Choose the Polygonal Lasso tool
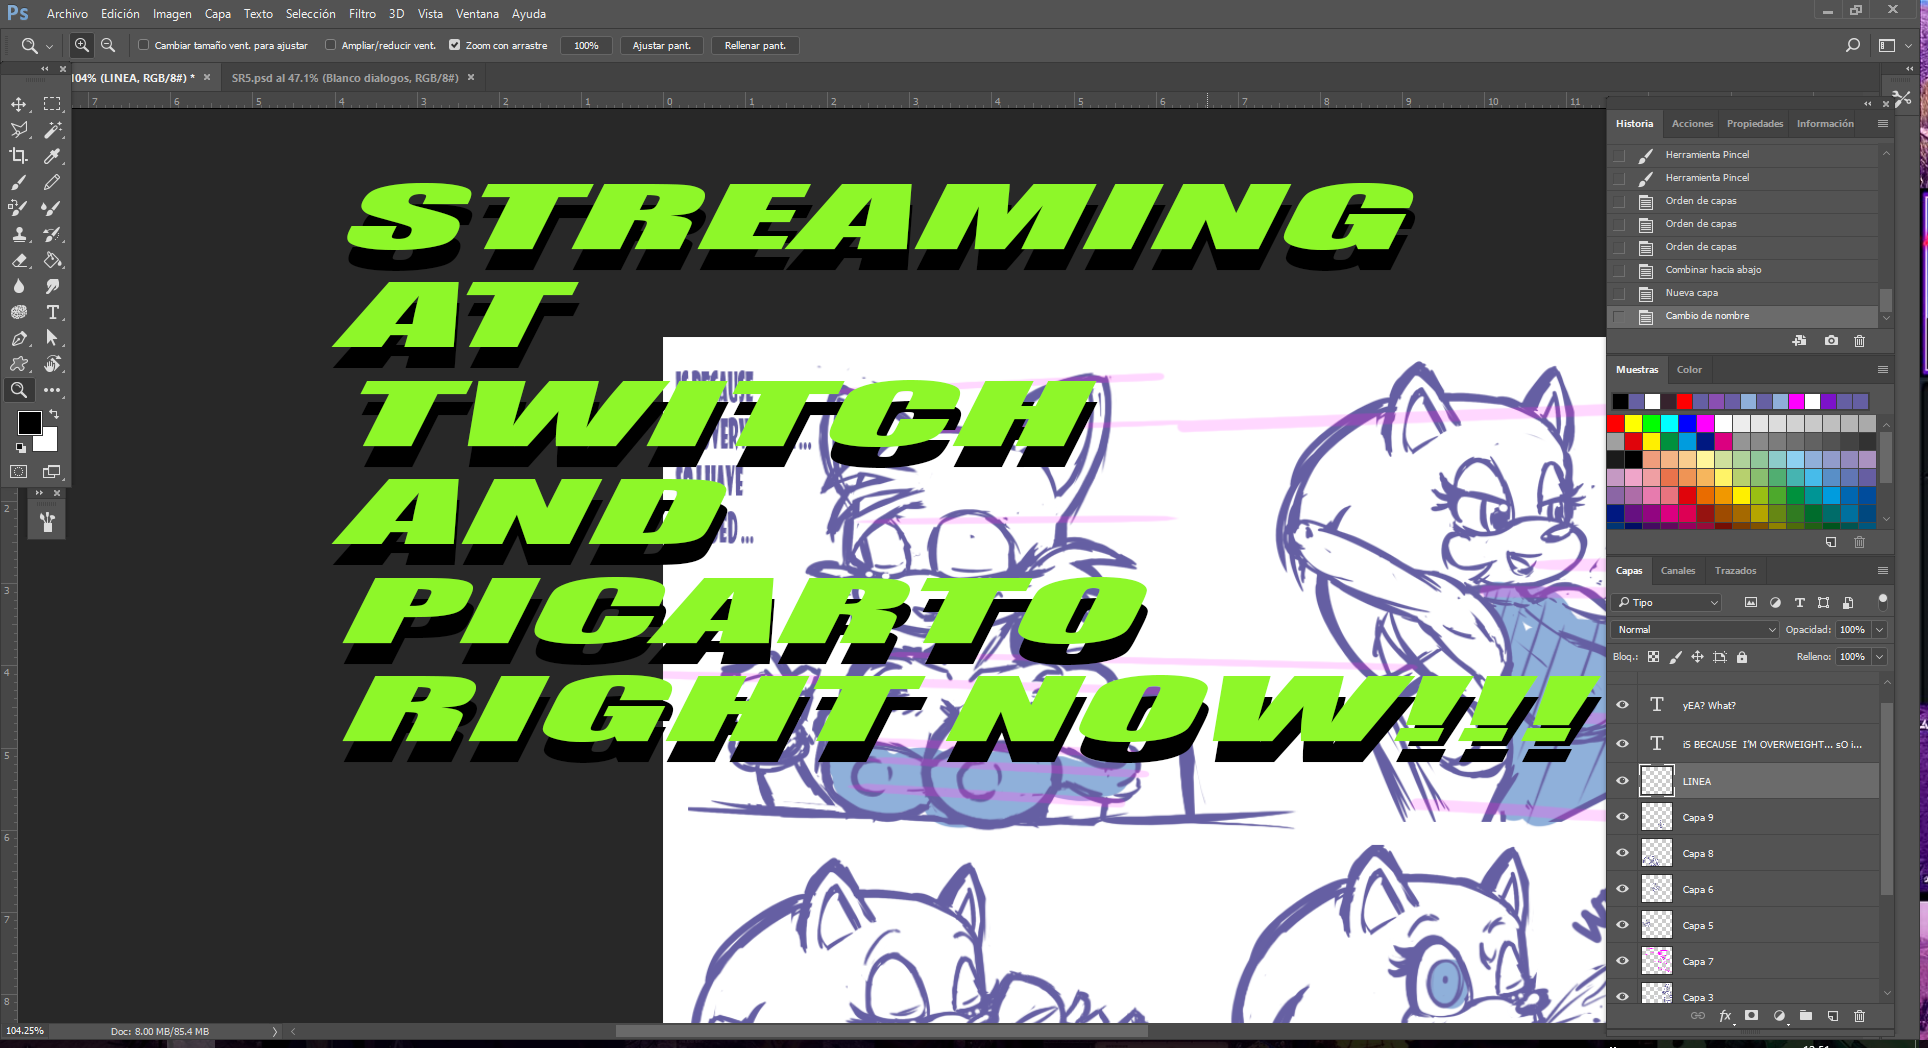The image size is (1928, 1048). point(19,130)
